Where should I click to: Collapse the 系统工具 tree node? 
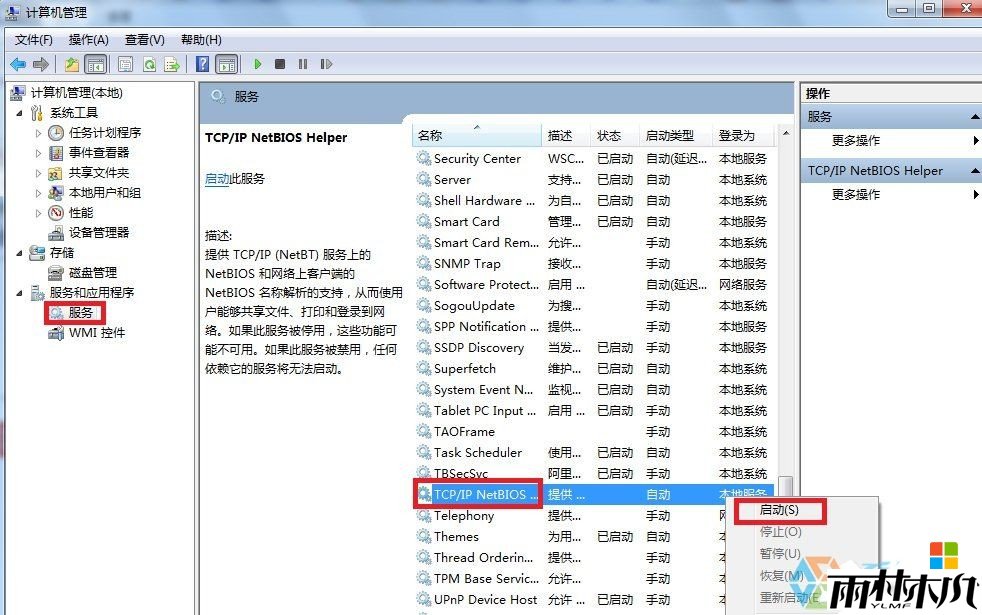(19, 113)
